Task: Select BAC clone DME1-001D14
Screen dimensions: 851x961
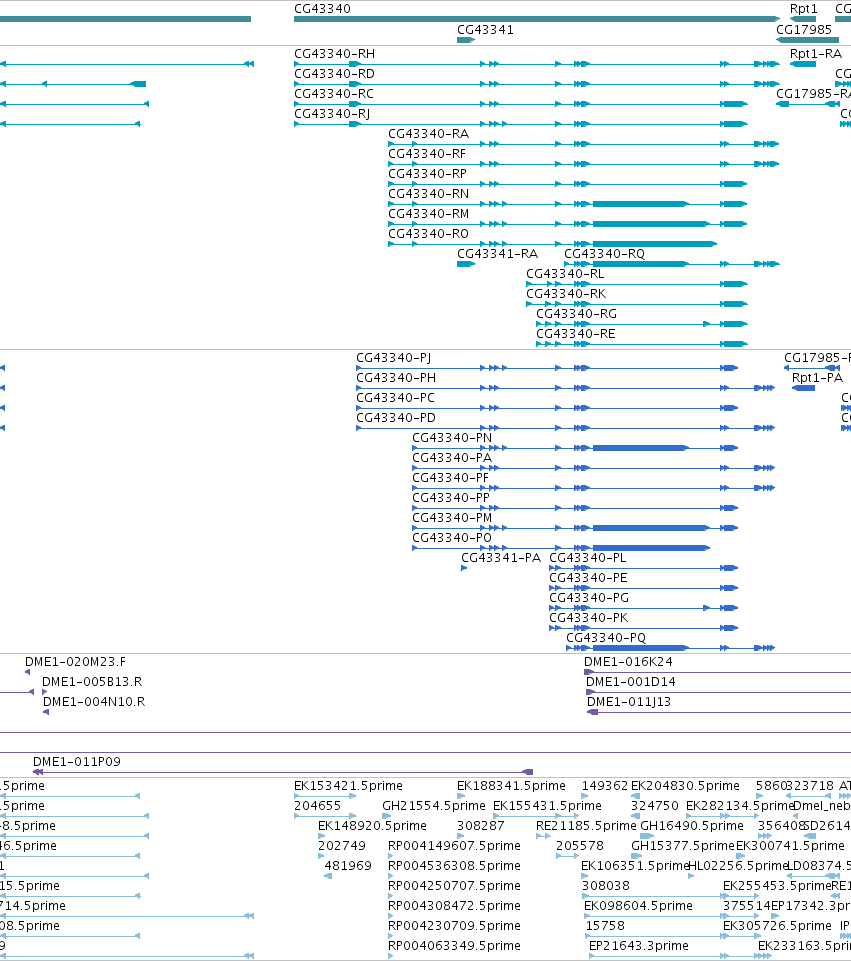Action: click(x=630, y=682)
